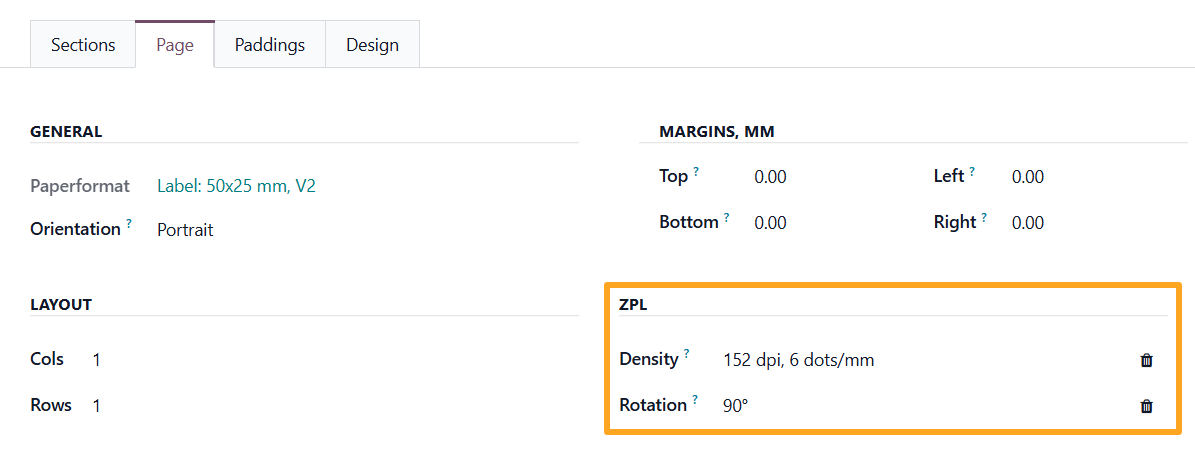Delete the ZPL Density value with trash icon
Screen dimensions: 1195x455
(1146, 360)
